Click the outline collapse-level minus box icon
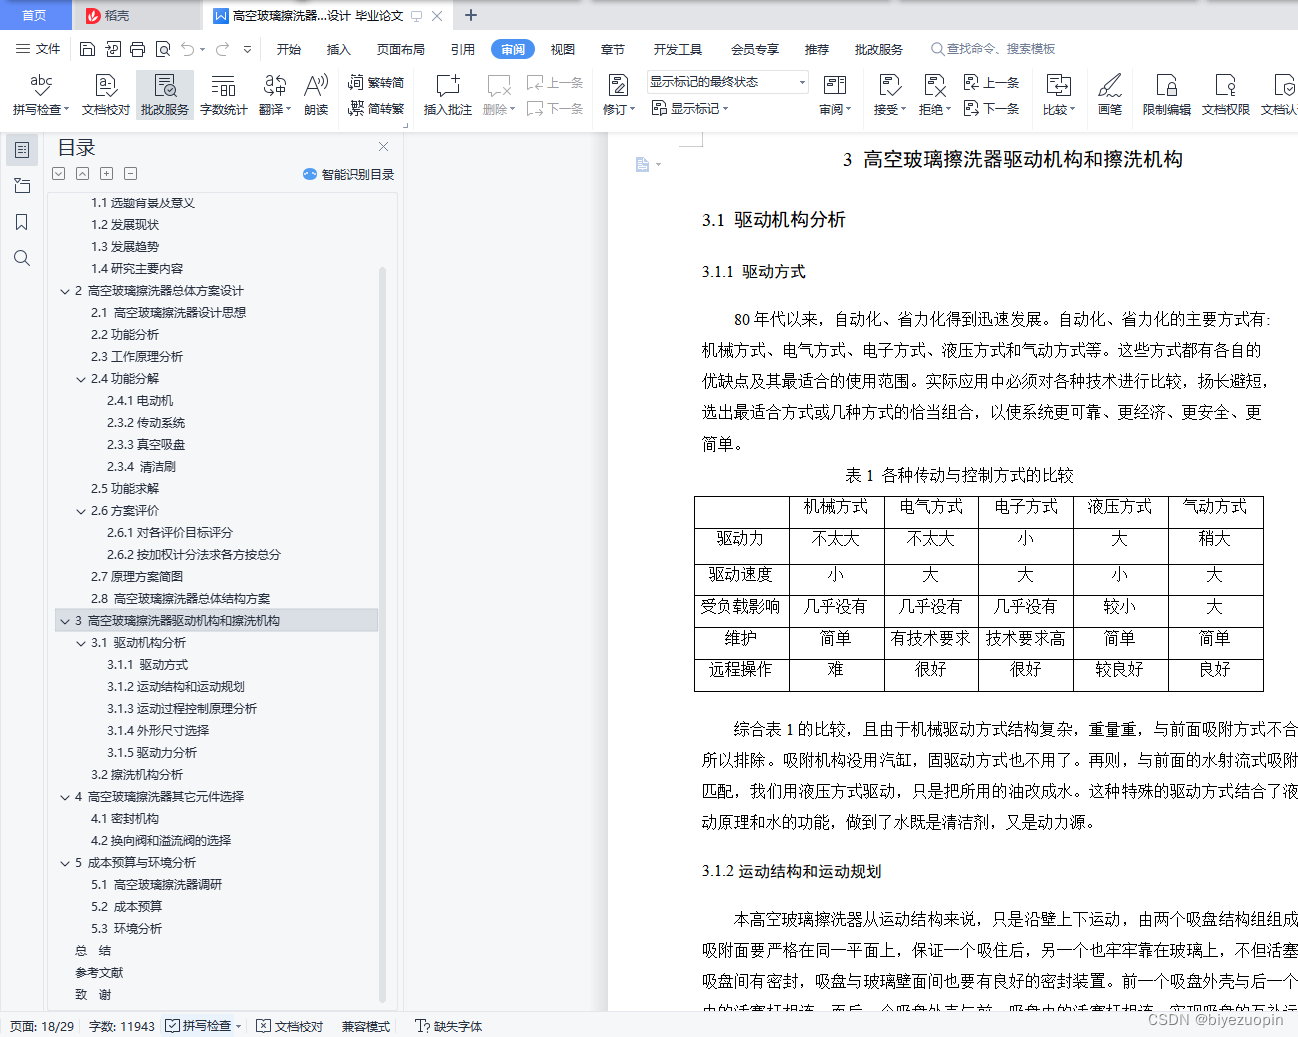The width and height of the screenshot is (1298, 1037). [131, 174]
